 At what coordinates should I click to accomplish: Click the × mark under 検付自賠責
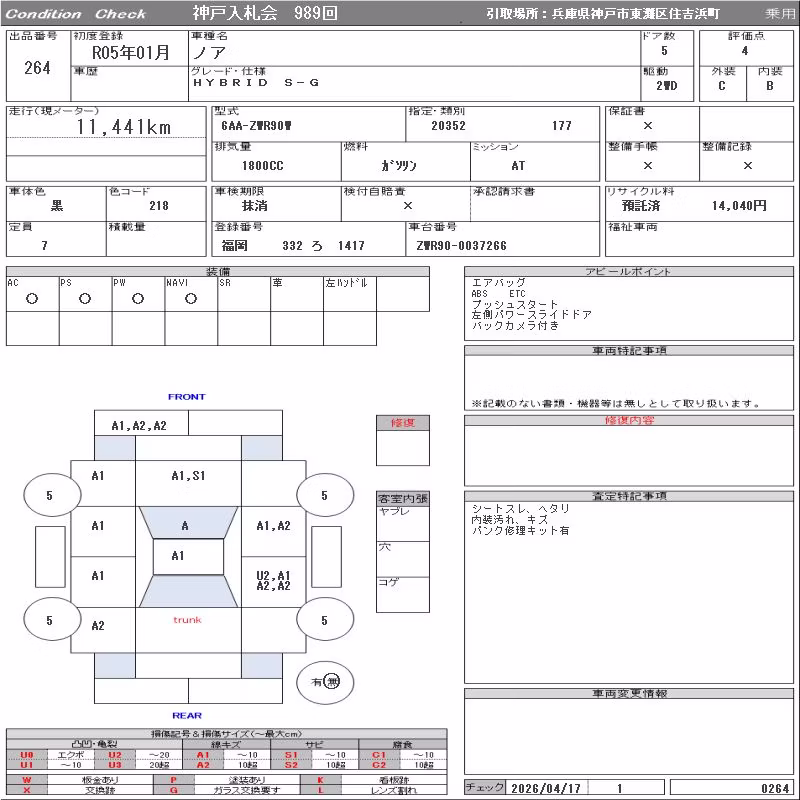408,206
